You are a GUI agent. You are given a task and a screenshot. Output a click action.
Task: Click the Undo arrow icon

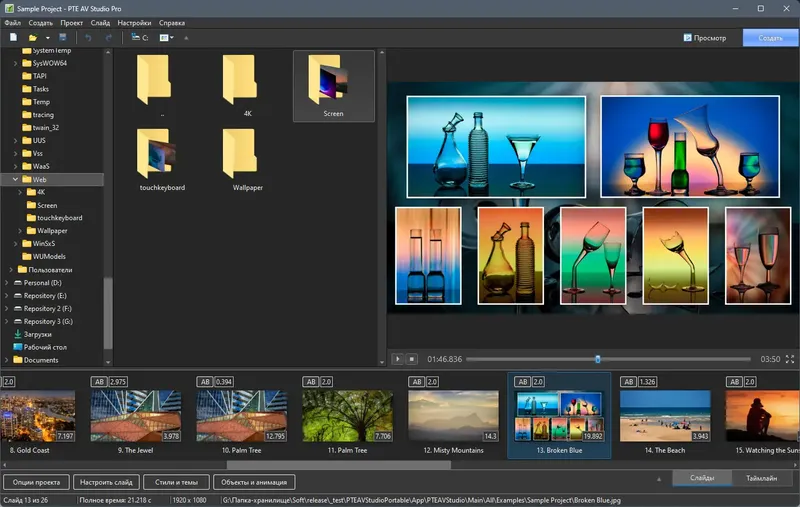(x=87, y=38)
